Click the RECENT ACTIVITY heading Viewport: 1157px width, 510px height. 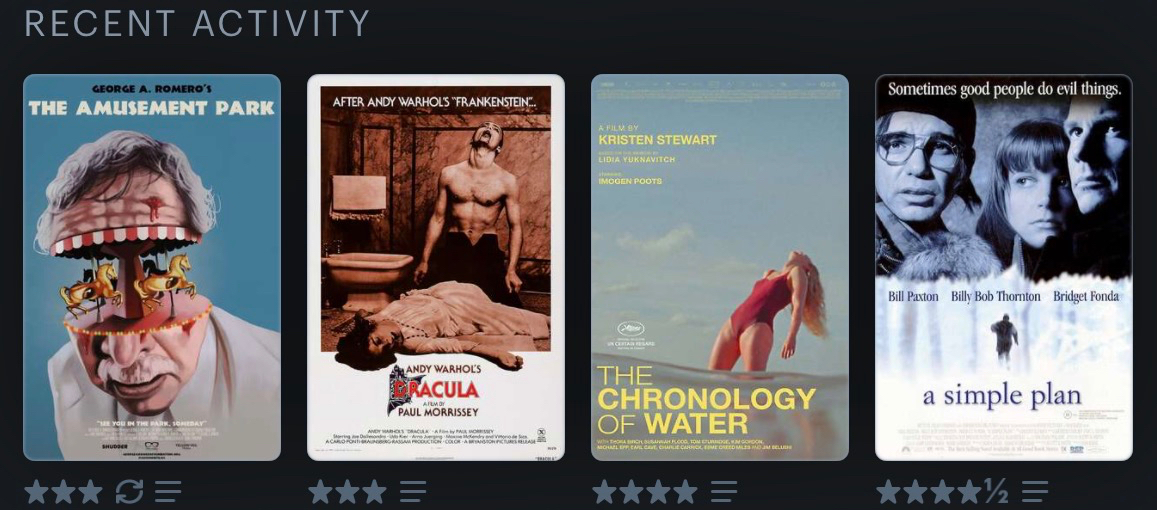coord(197,24)
